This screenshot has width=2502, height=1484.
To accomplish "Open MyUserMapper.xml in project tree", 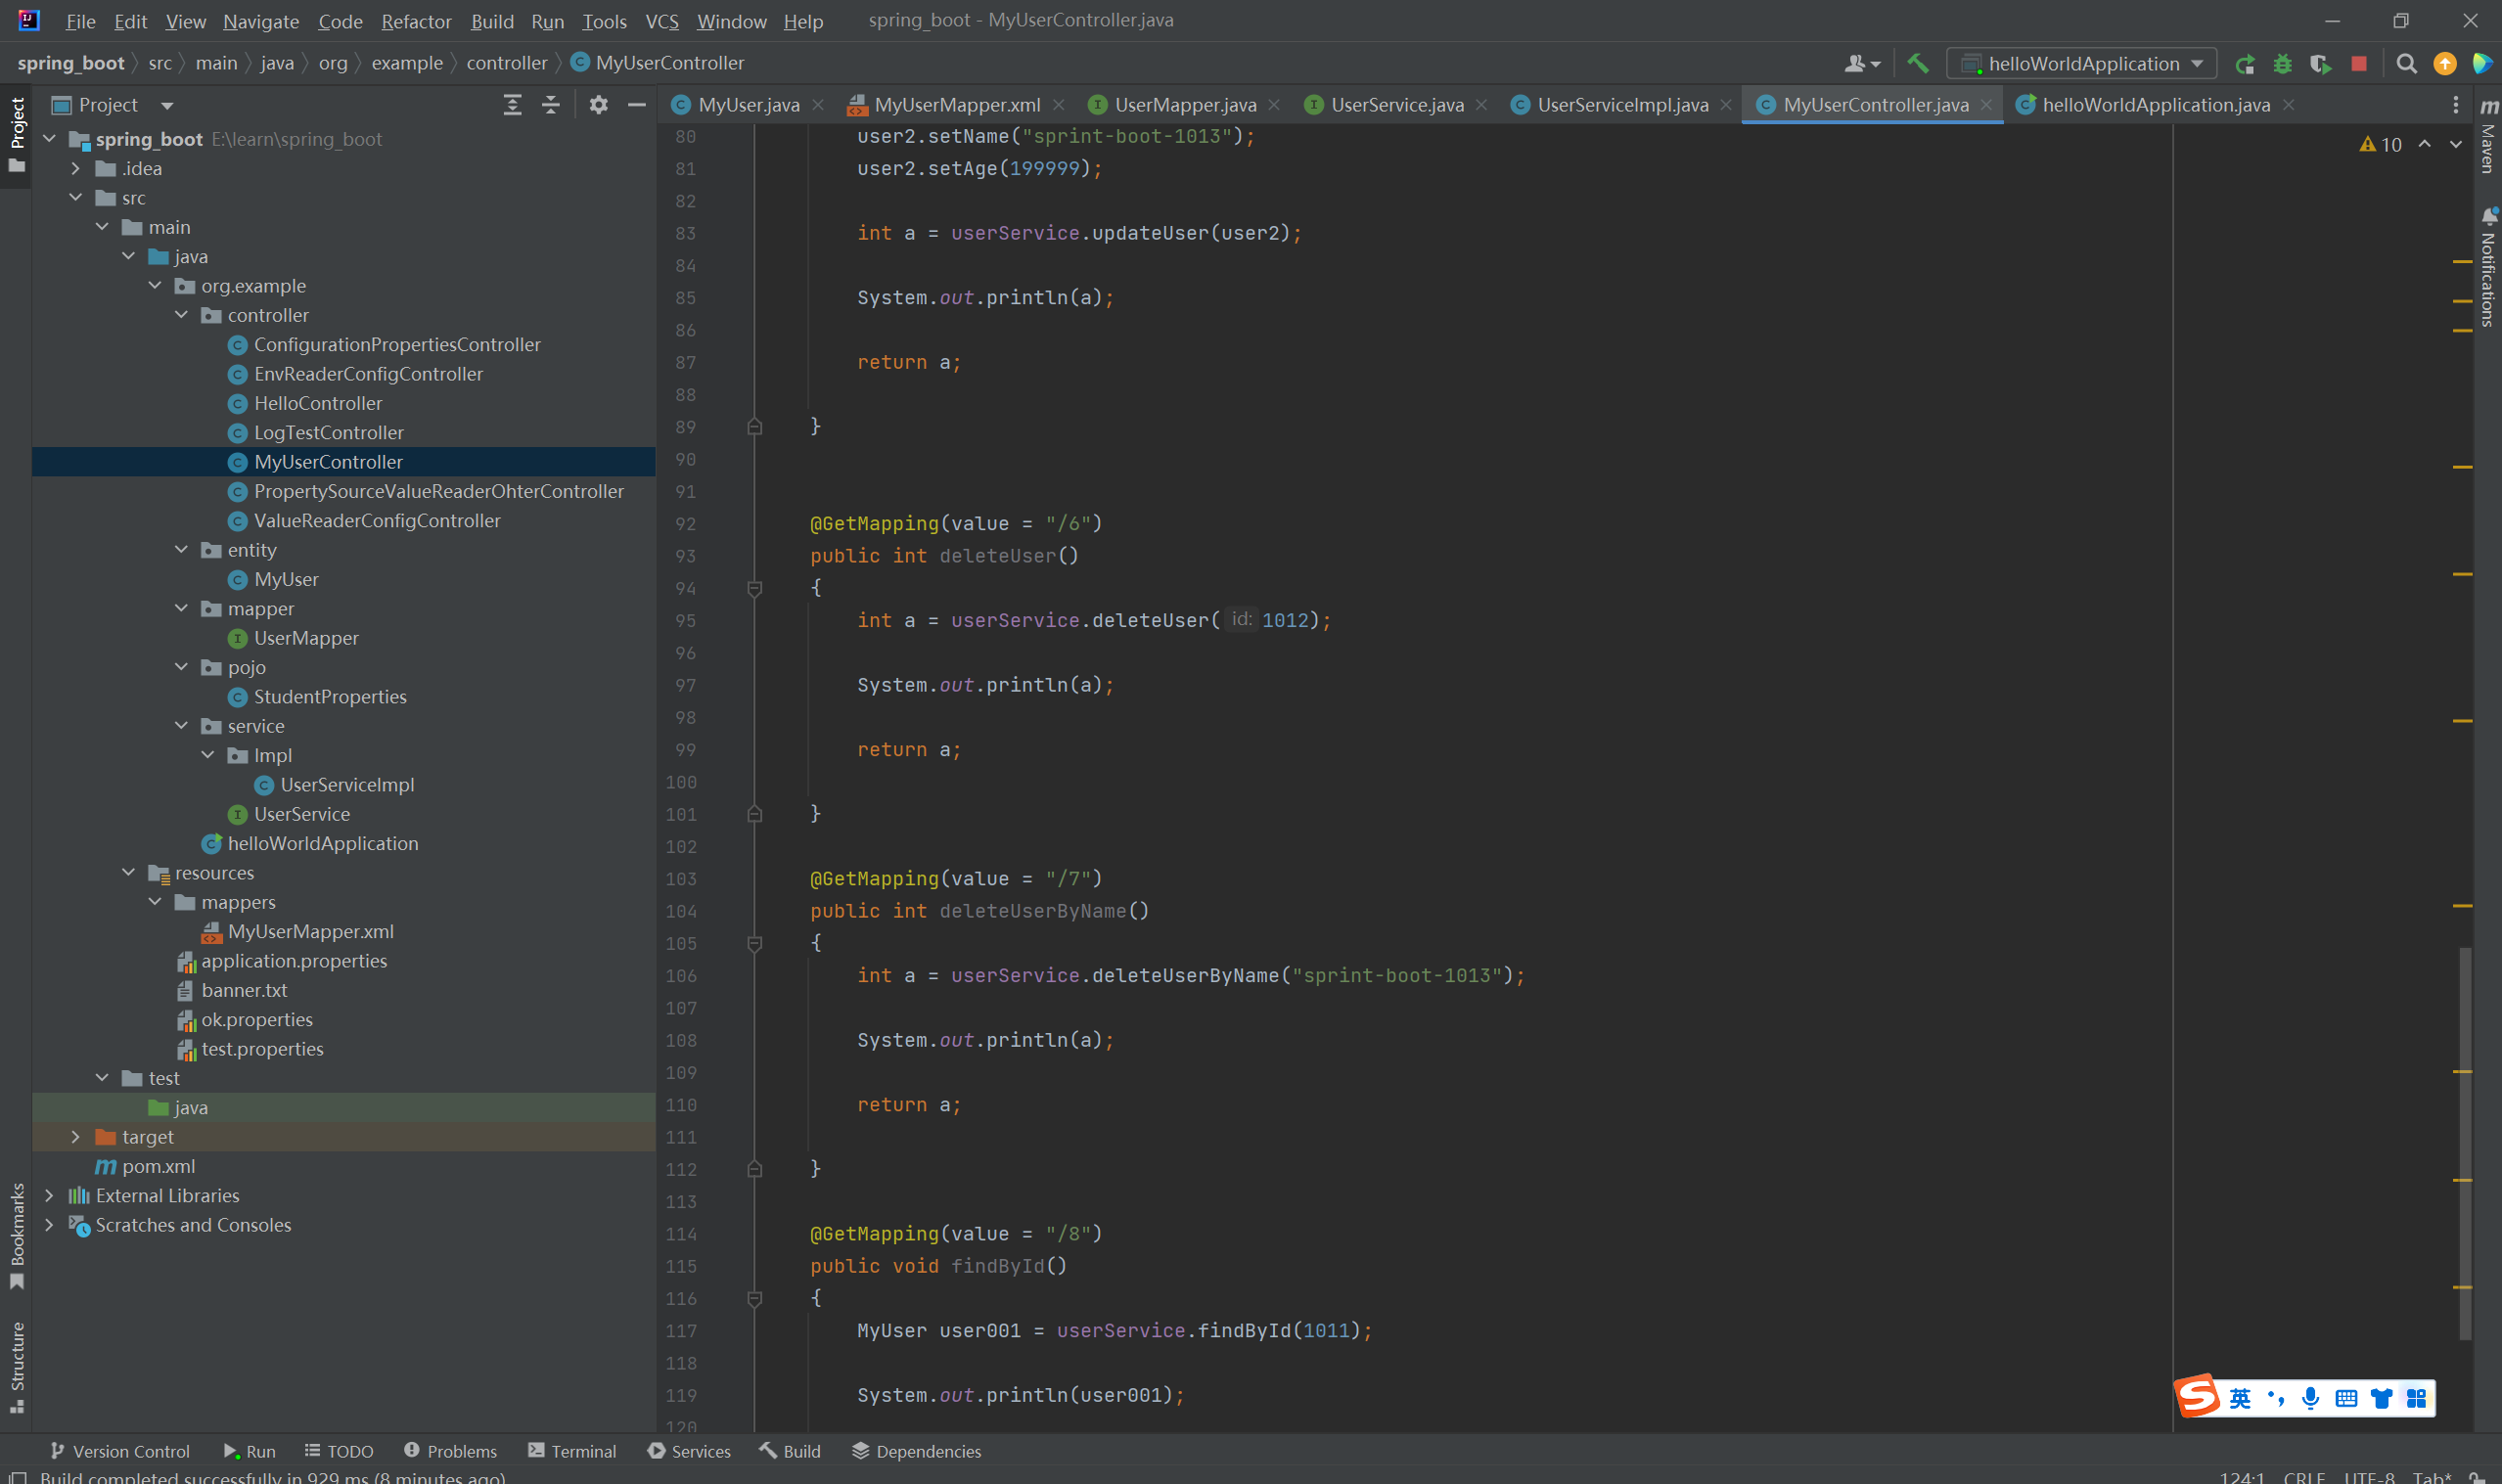I will coord(310,931).
